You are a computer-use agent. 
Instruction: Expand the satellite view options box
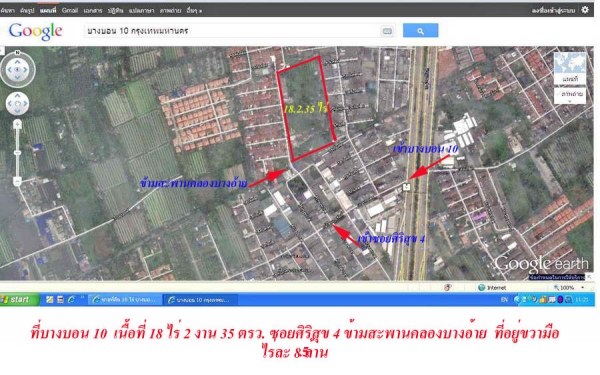570,96
